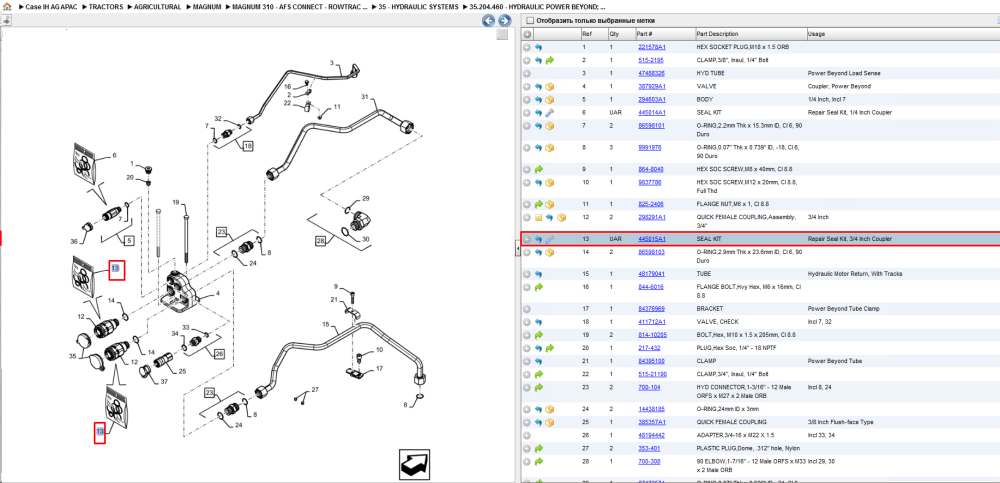The image size is (1000, 483).
Task: Click green arrow in 90 ELBOW row 28
Action: (538, 461)
